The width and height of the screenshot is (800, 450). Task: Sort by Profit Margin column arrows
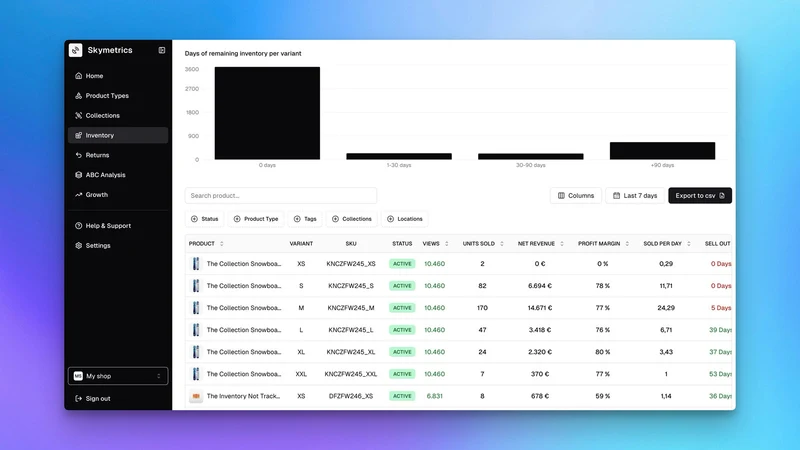coord(627,244)
